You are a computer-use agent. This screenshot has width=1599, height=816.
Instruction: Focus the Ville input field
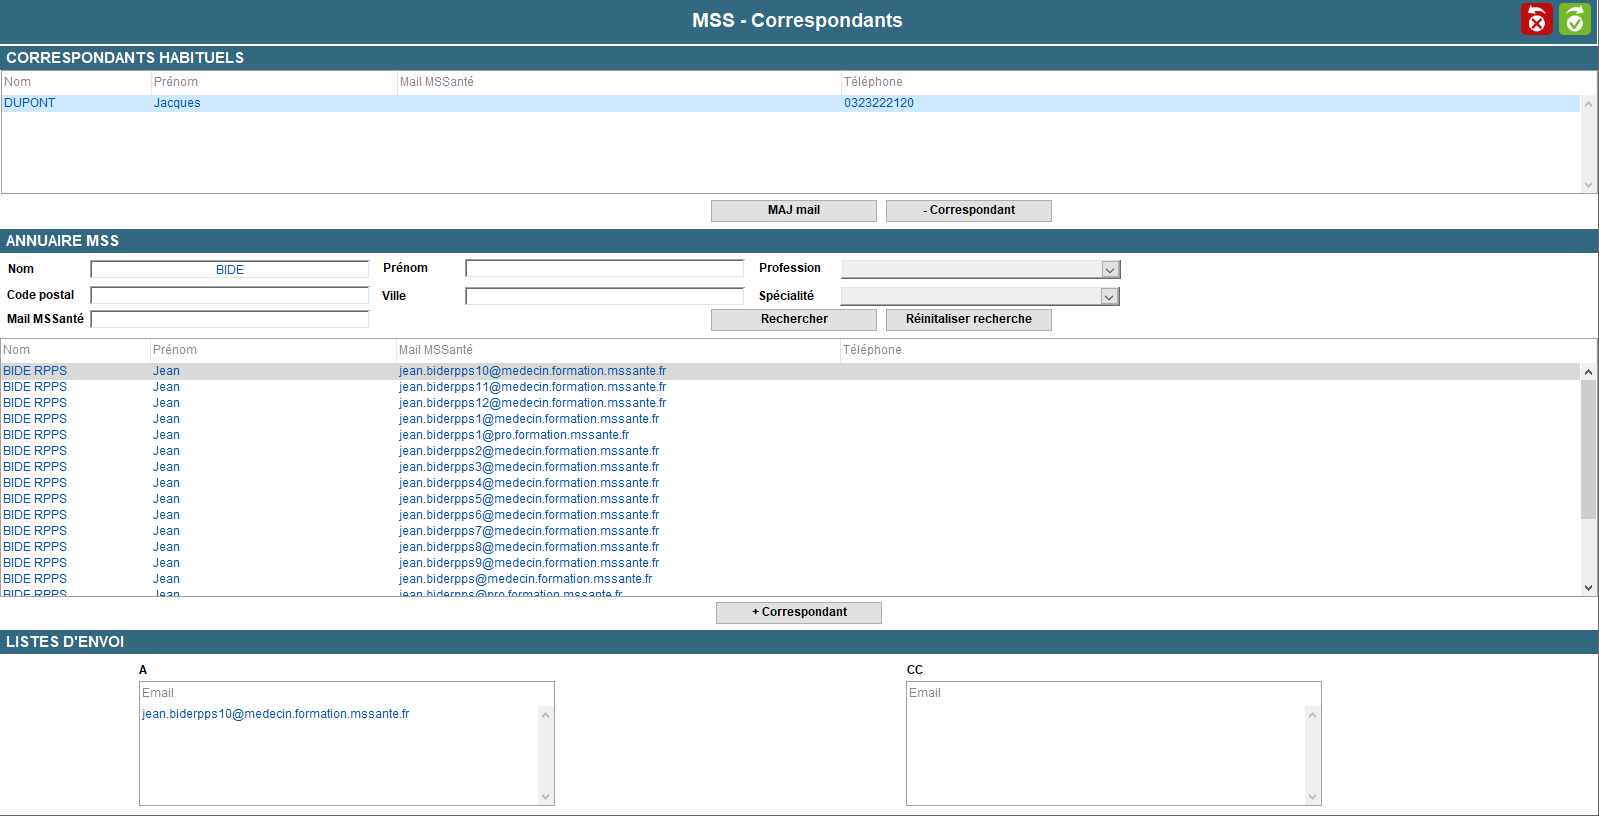[x=604, y=297]
